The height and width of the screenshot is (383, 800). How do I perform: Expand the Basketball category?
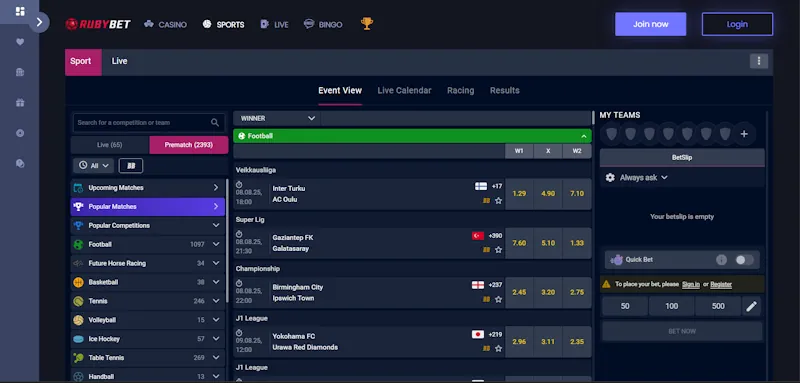pos(147,282)
